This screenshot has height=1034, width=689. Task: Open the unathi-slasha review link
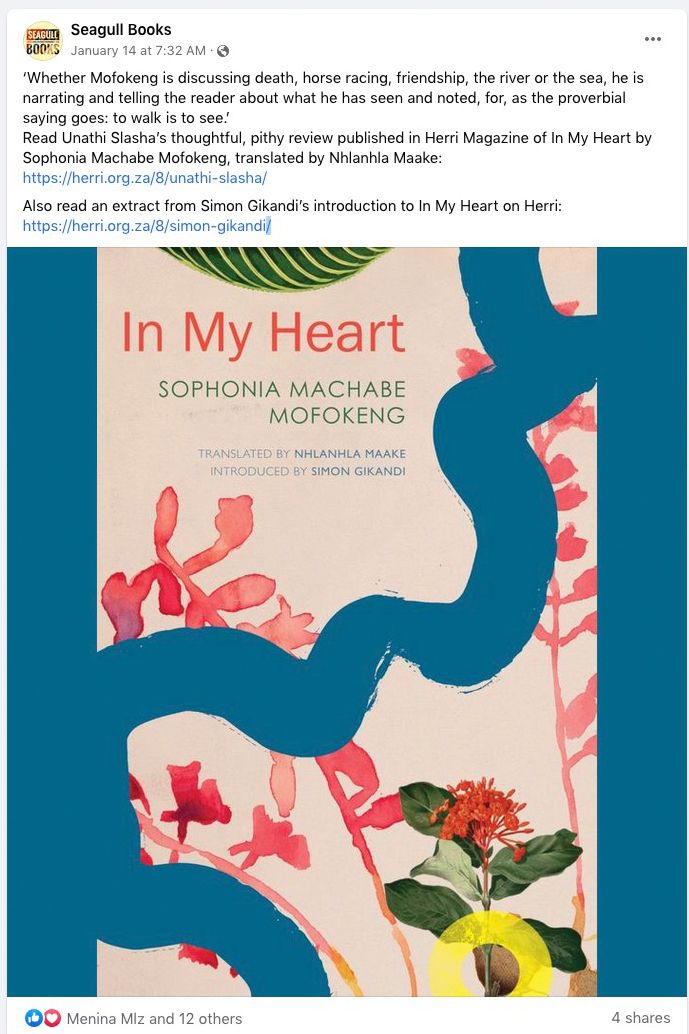144,177
